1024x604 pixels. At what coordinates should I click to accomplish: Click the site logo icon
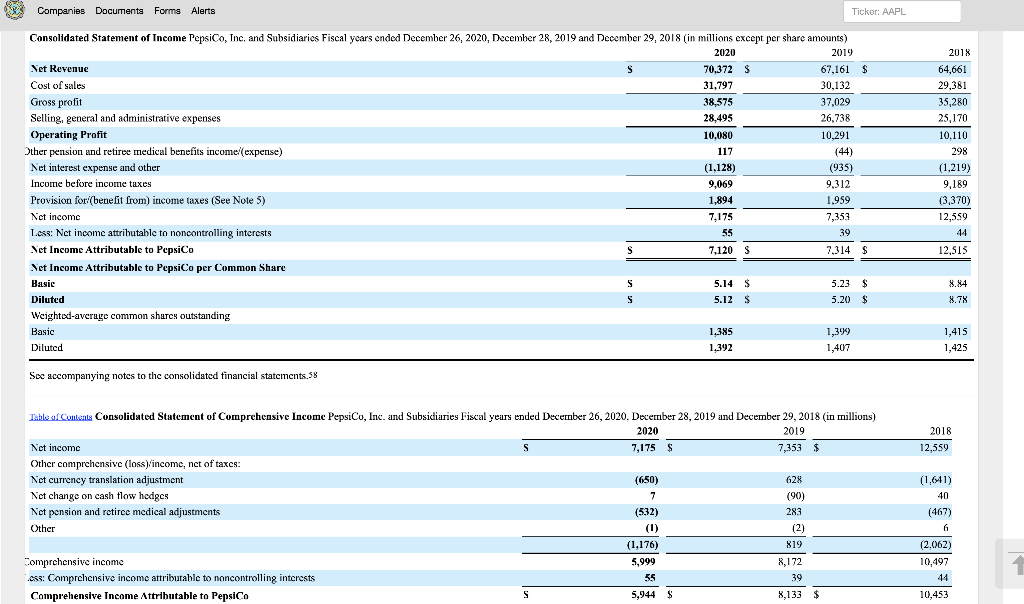14,10
